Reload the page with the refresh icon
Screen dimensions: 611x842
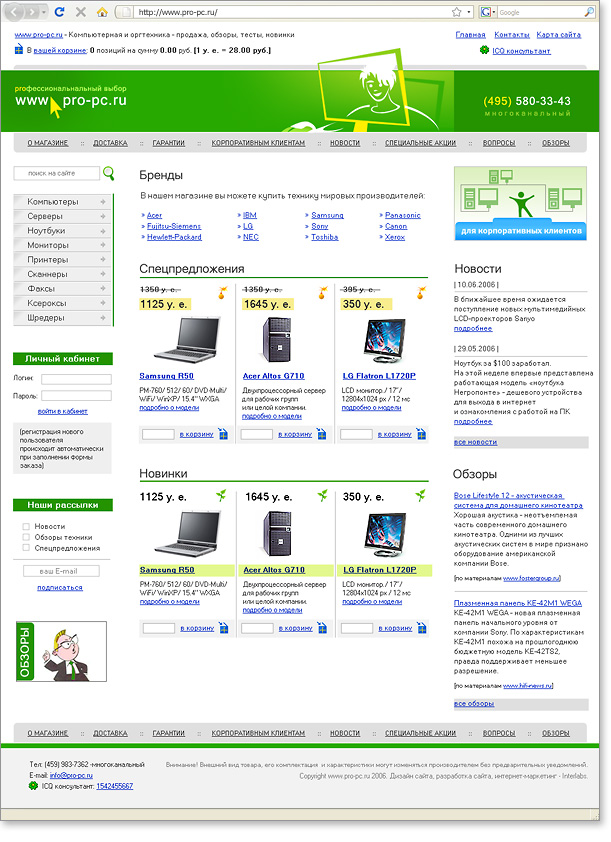click(x=60, y=11)
